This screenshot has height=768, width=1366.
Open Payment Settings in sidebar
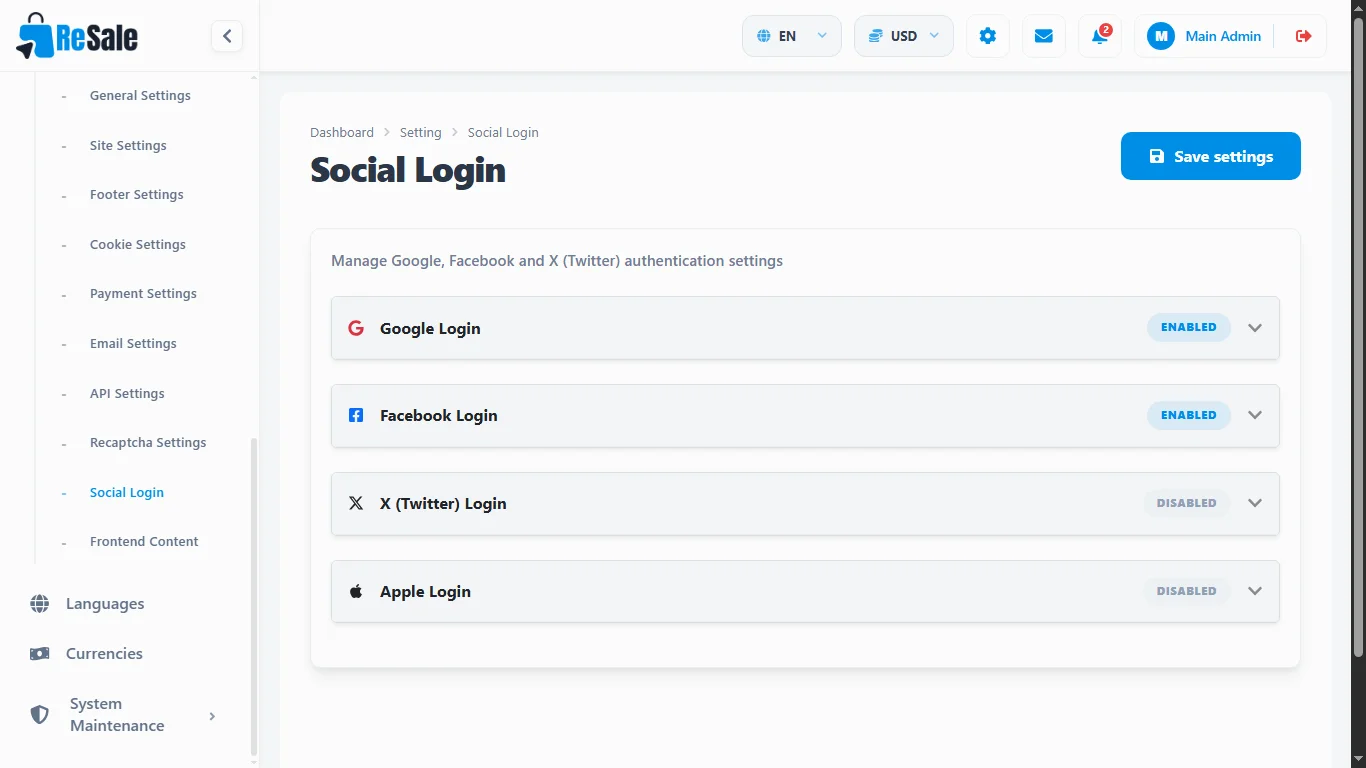(x=143, y=294)
